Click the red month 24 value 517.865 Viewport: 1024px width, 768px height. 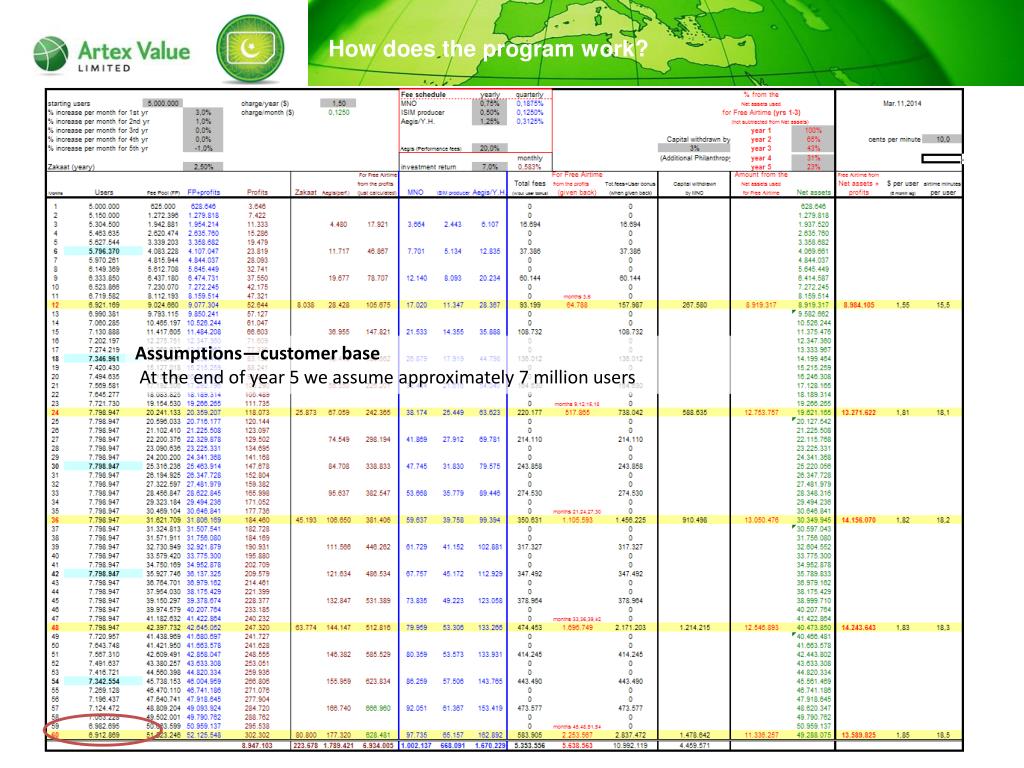(577, 413)
